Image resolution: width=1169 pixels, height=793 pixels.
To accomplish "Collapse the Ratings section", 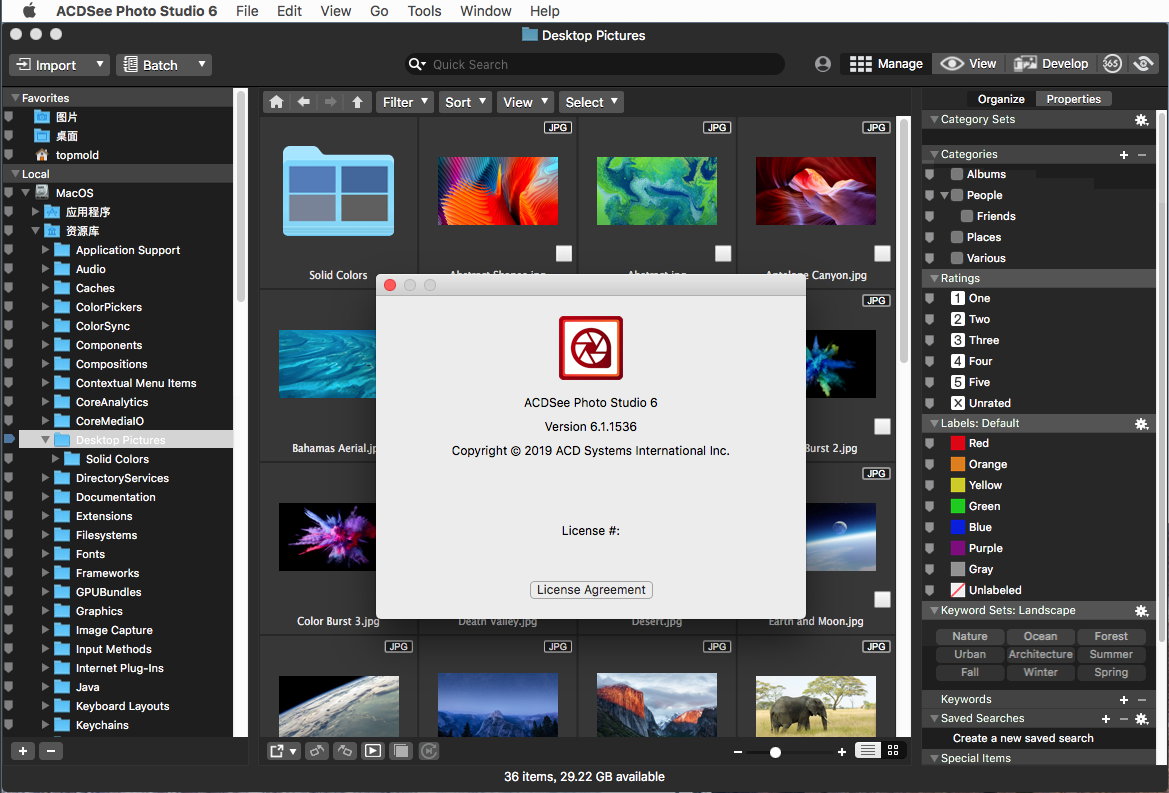I will coord(933,278).
